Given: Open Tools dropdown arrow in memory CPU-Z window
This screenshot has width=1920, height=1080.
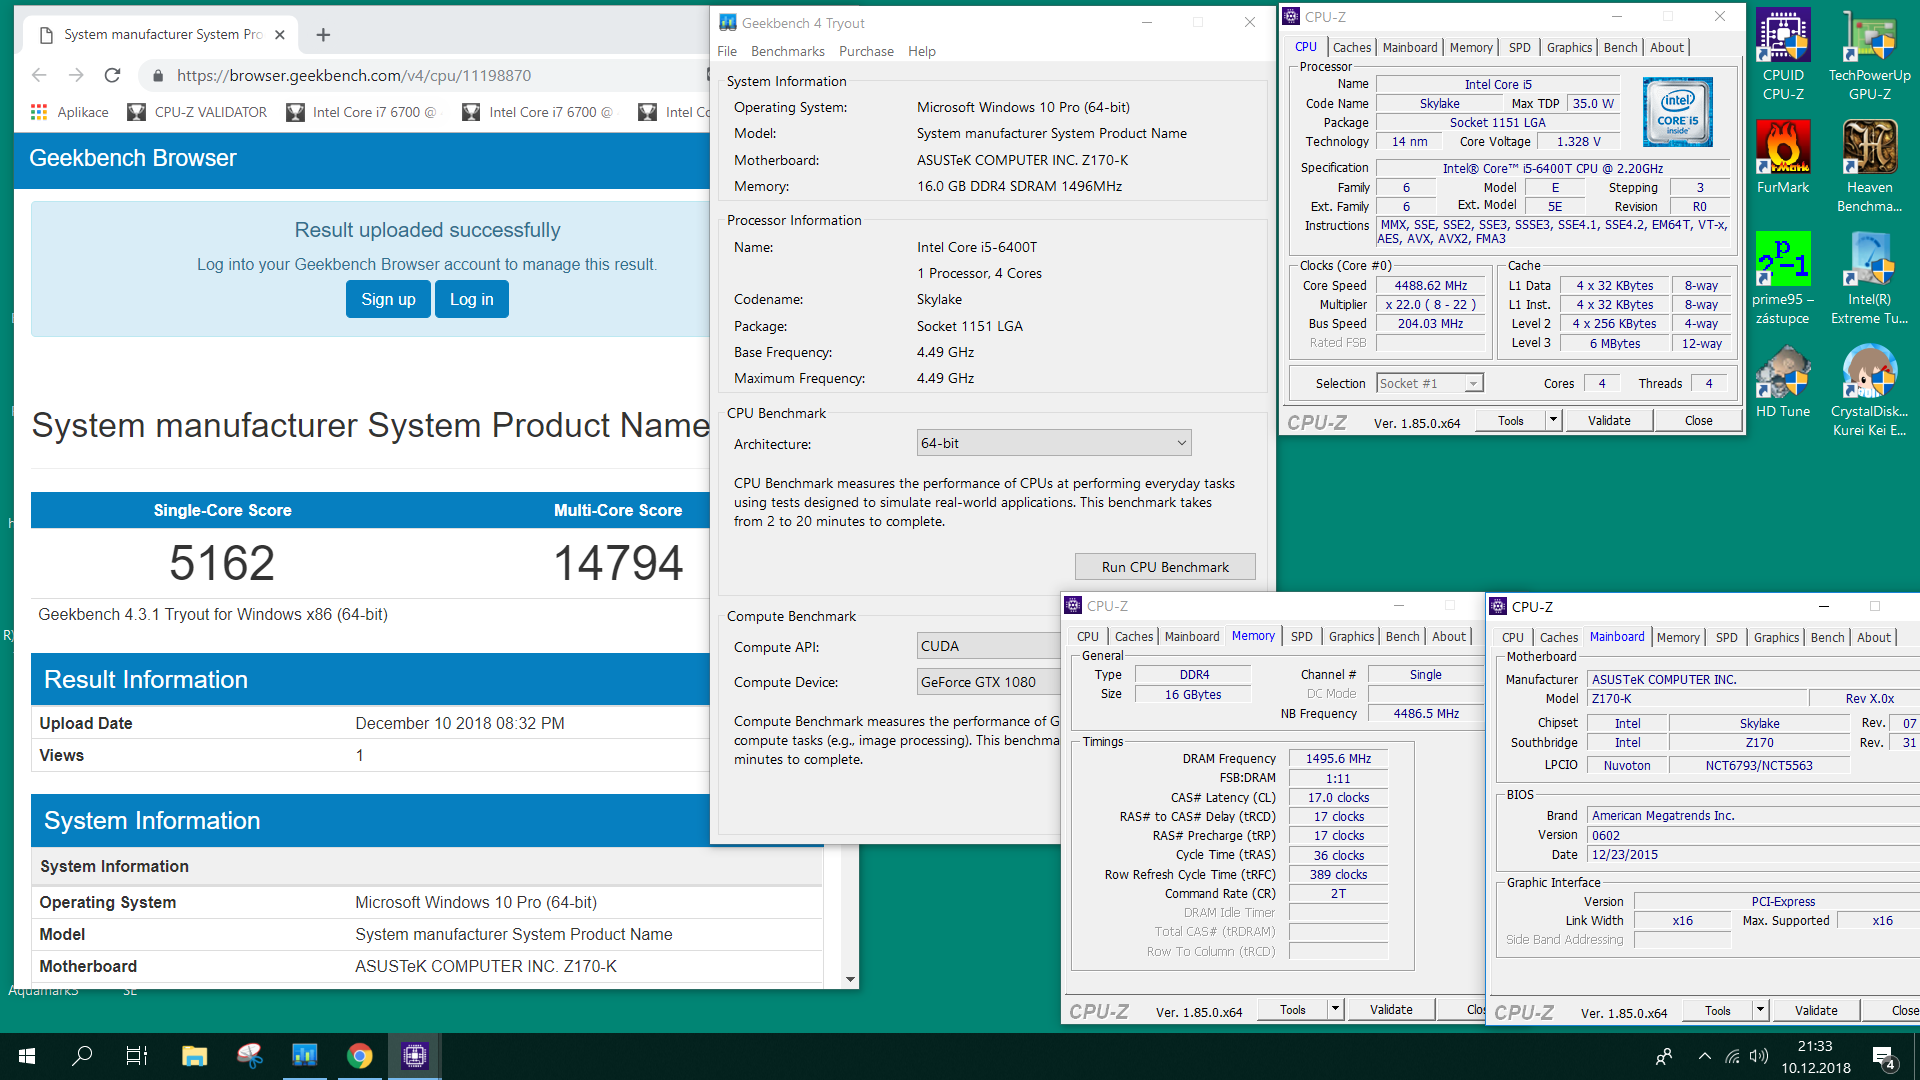Looking at the screenshot, I should click(1335, 1010).
